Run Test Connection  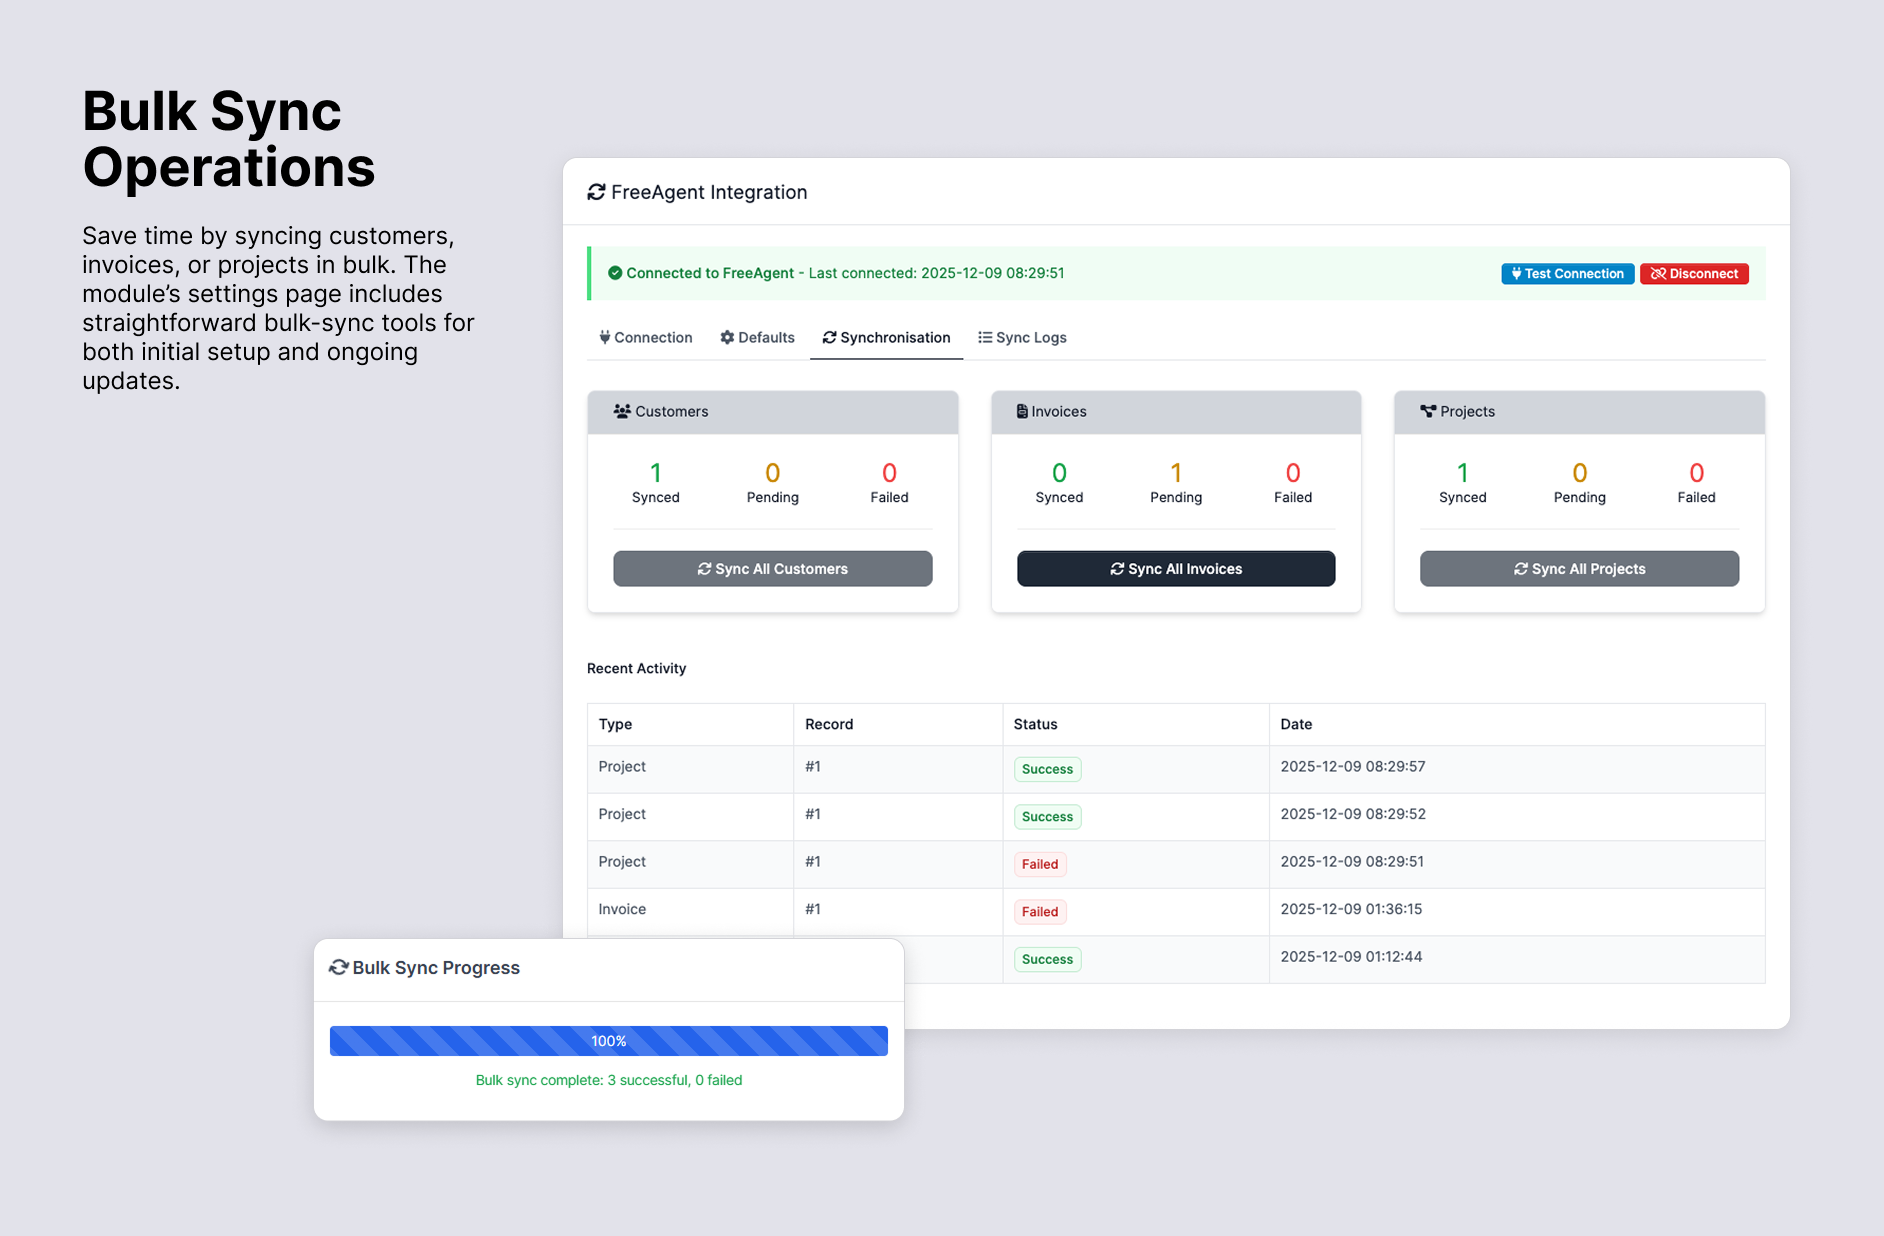coord(1567,273)
